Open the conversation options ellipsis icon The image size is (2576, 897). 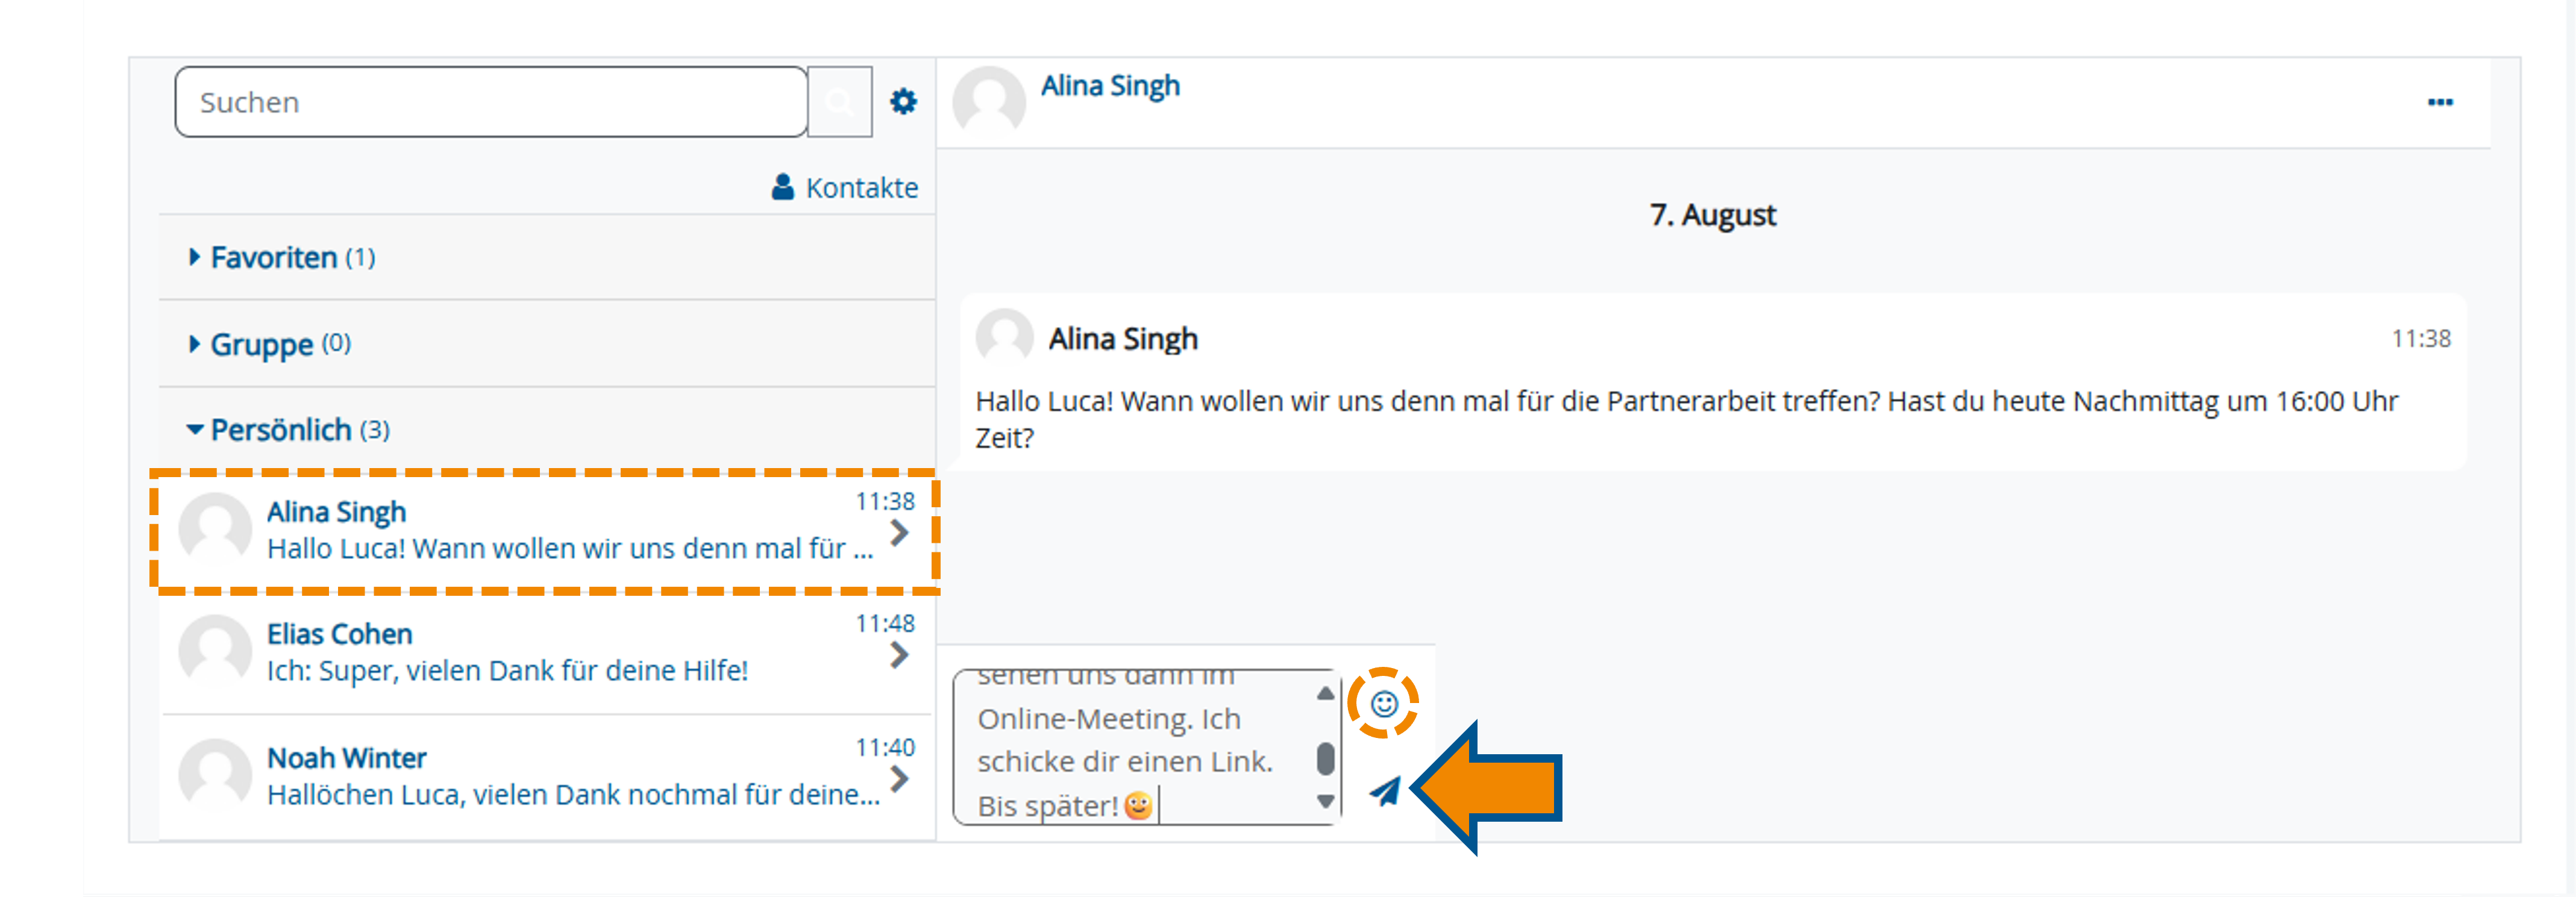point(2441,101)
